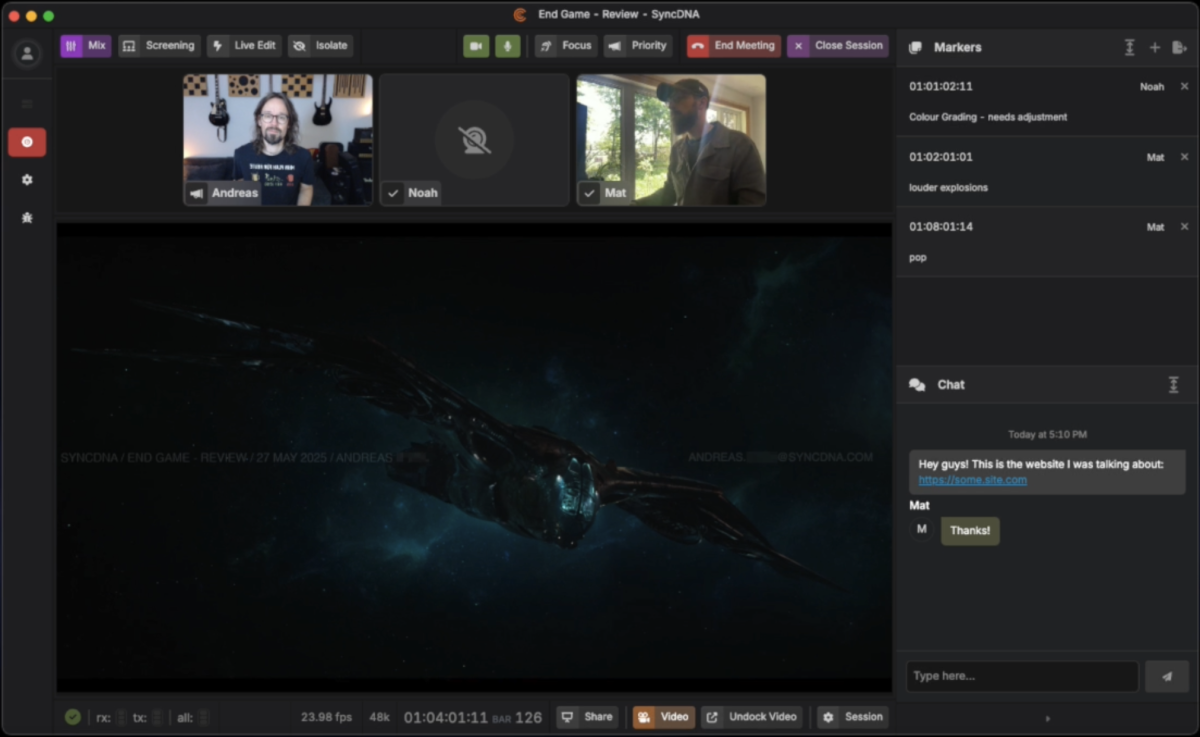This screenshot has width=1200, height=737.
Task: Activate Isolate mode
Action: (320, 46)
